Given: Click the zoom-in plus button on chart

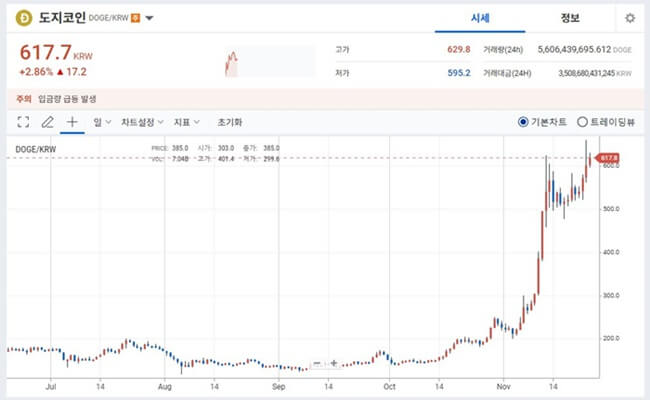Looking at the screenshot, I should (x=334, y=364).
